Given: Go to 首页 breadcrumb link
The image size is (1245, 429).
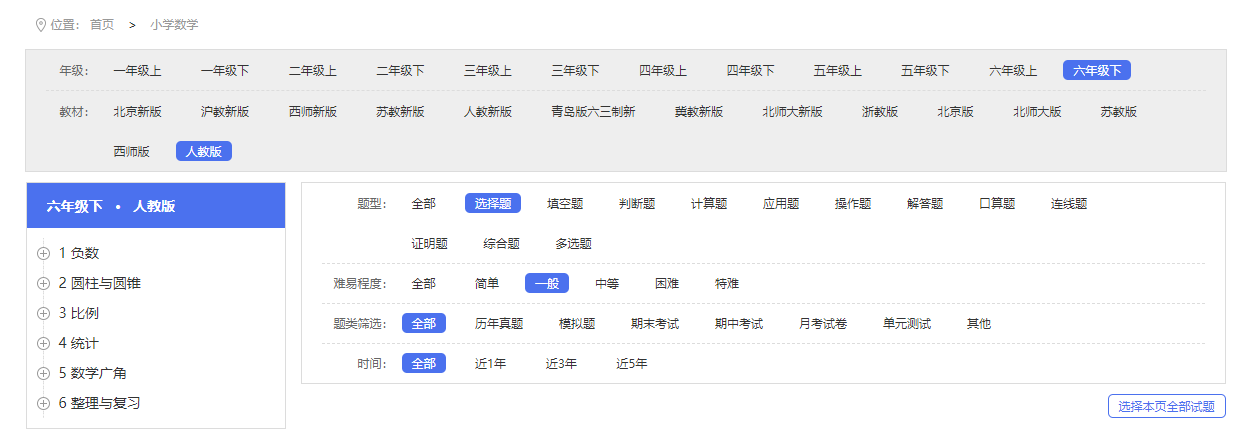Looking at the screenshot, I should (x=102, y=24).
